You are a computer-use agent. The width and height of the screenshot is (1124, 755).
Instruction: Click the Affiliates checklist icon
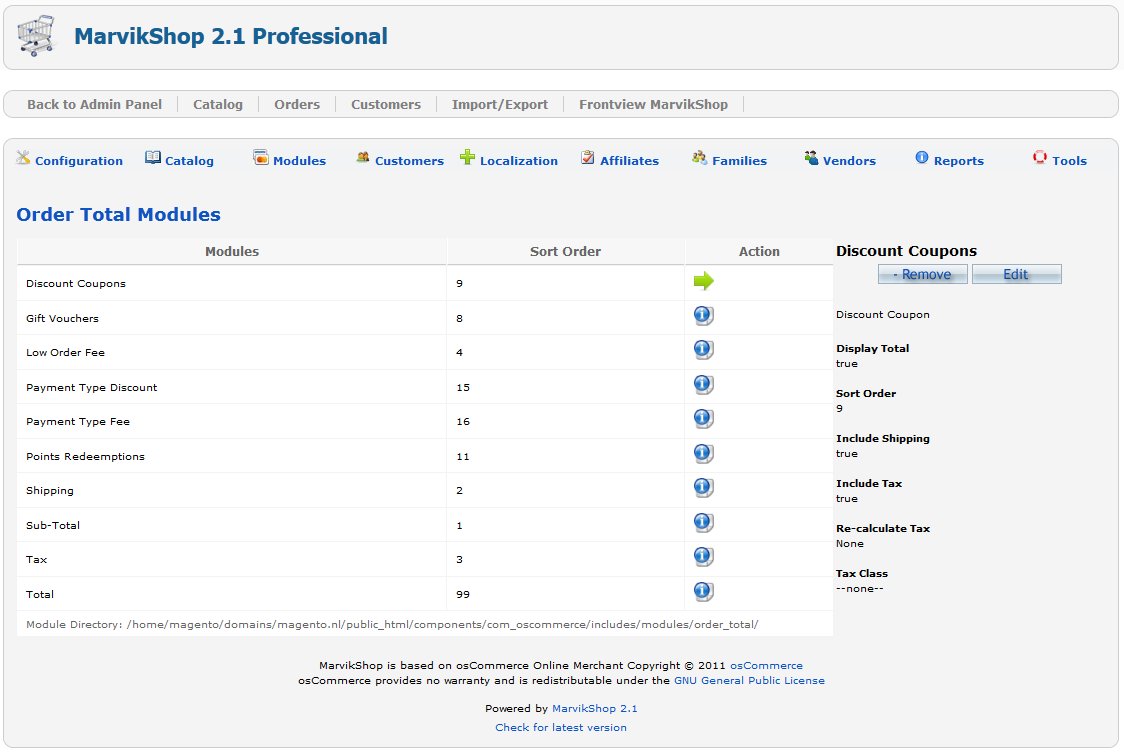coord(588,158)
